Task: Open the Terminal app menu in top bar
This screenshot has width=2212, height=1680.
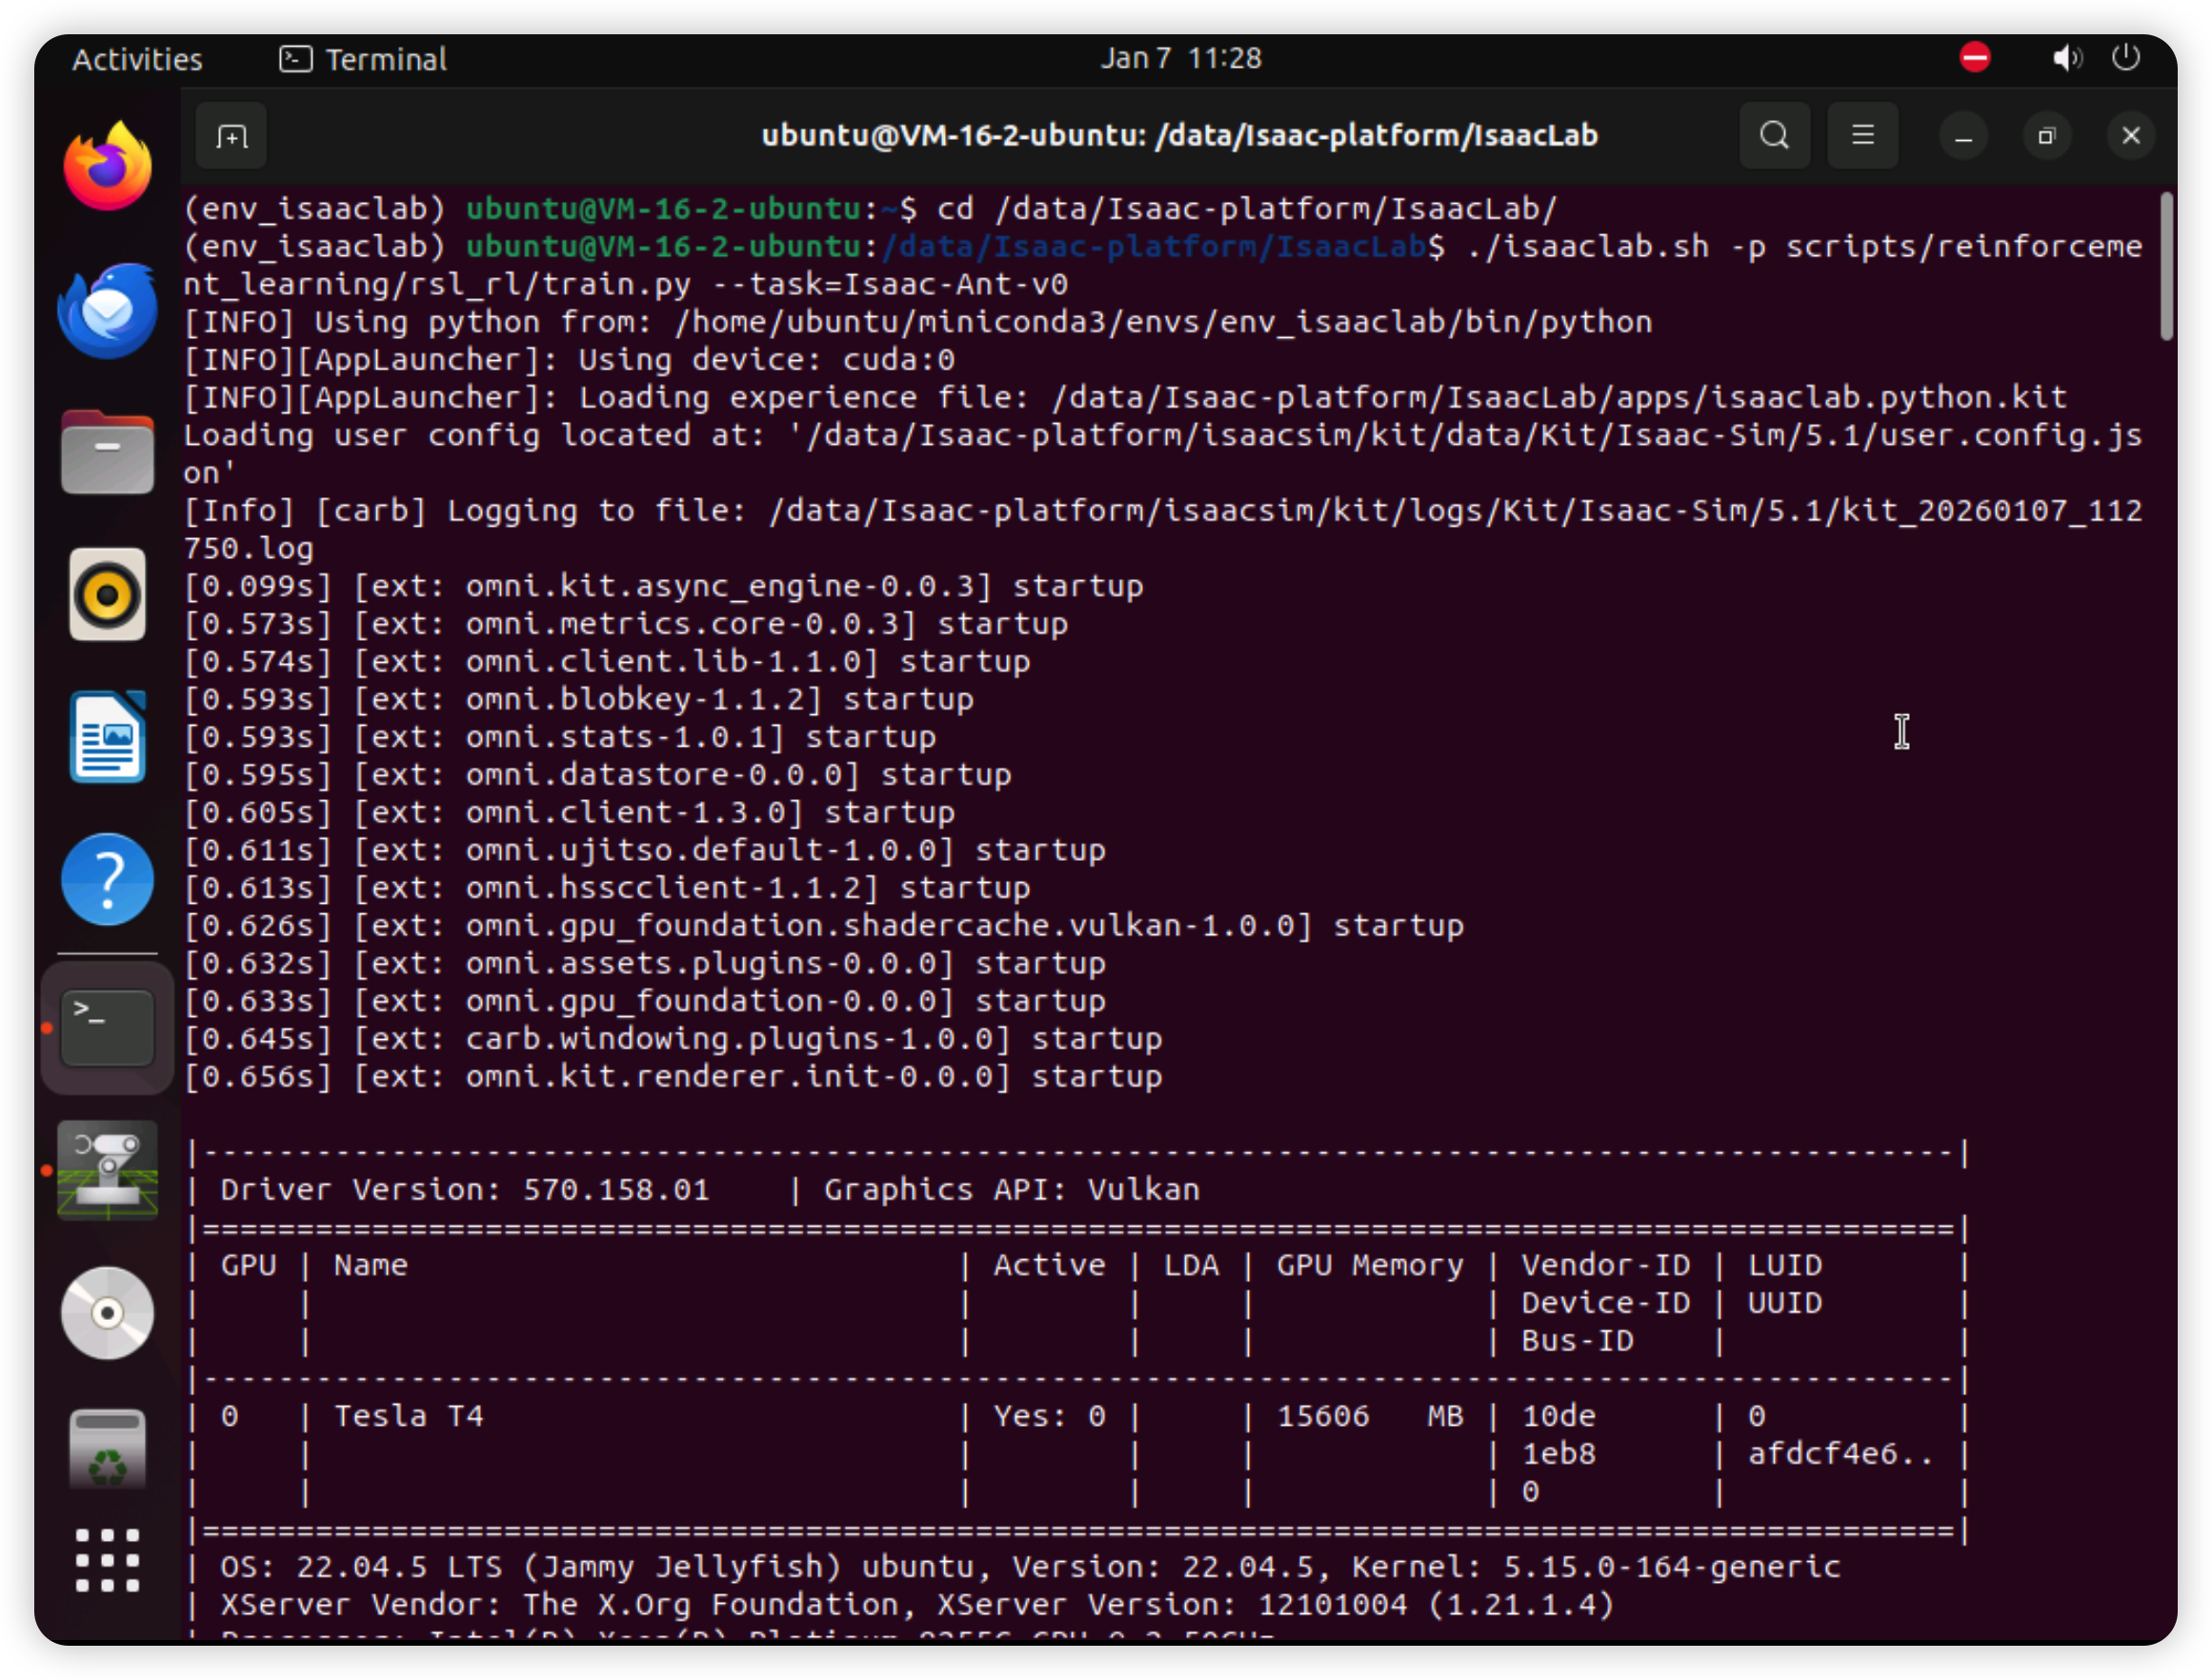Action: pos(363,59)
